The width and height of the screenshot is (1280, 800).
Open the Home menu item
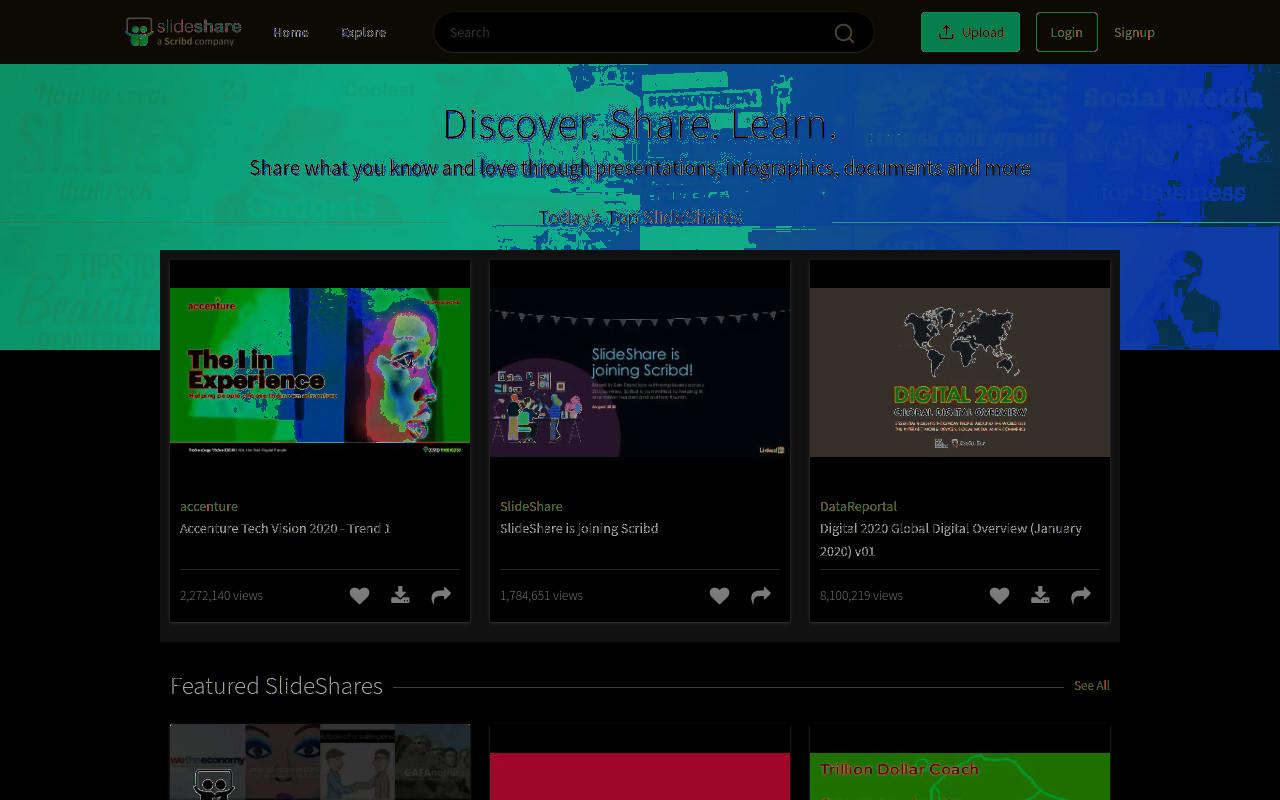click(291, 32)
